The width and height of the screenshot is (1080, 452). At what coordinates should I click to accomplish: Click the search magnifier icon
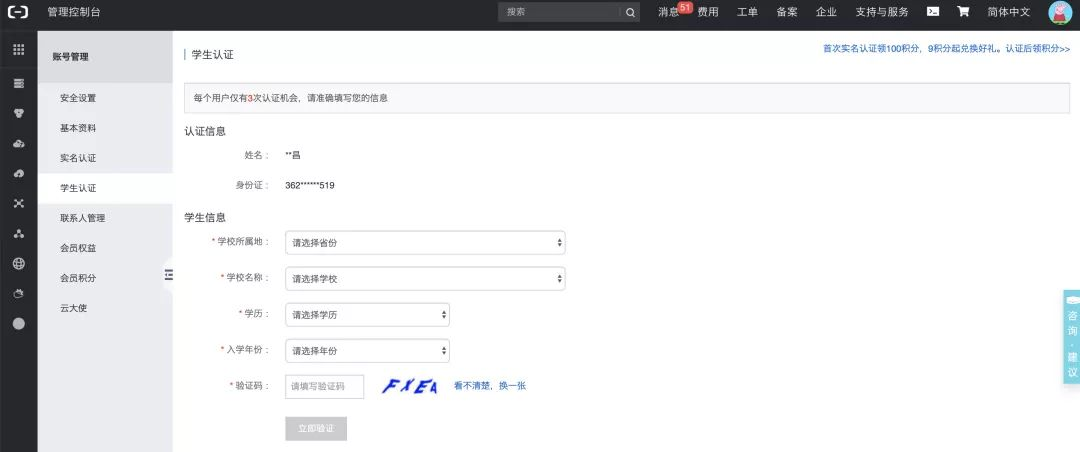pos(630,12)
